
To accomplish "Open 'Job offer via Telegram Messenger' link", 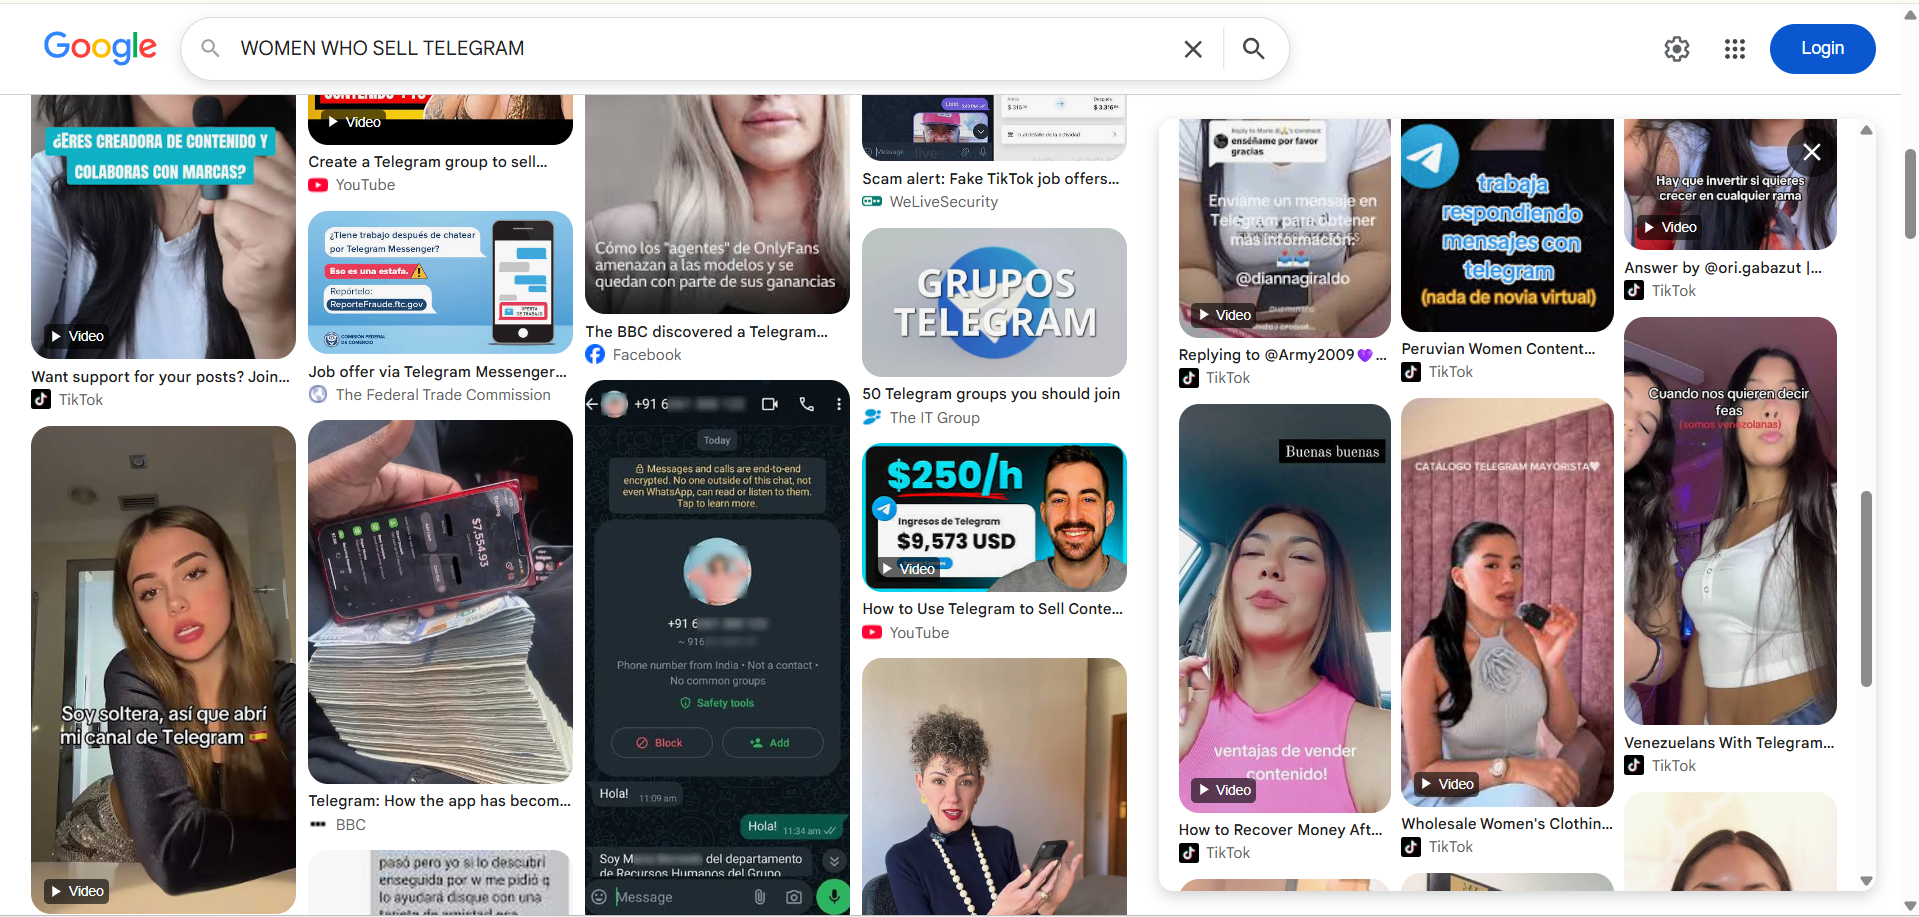I will click(x=437, y=372).
